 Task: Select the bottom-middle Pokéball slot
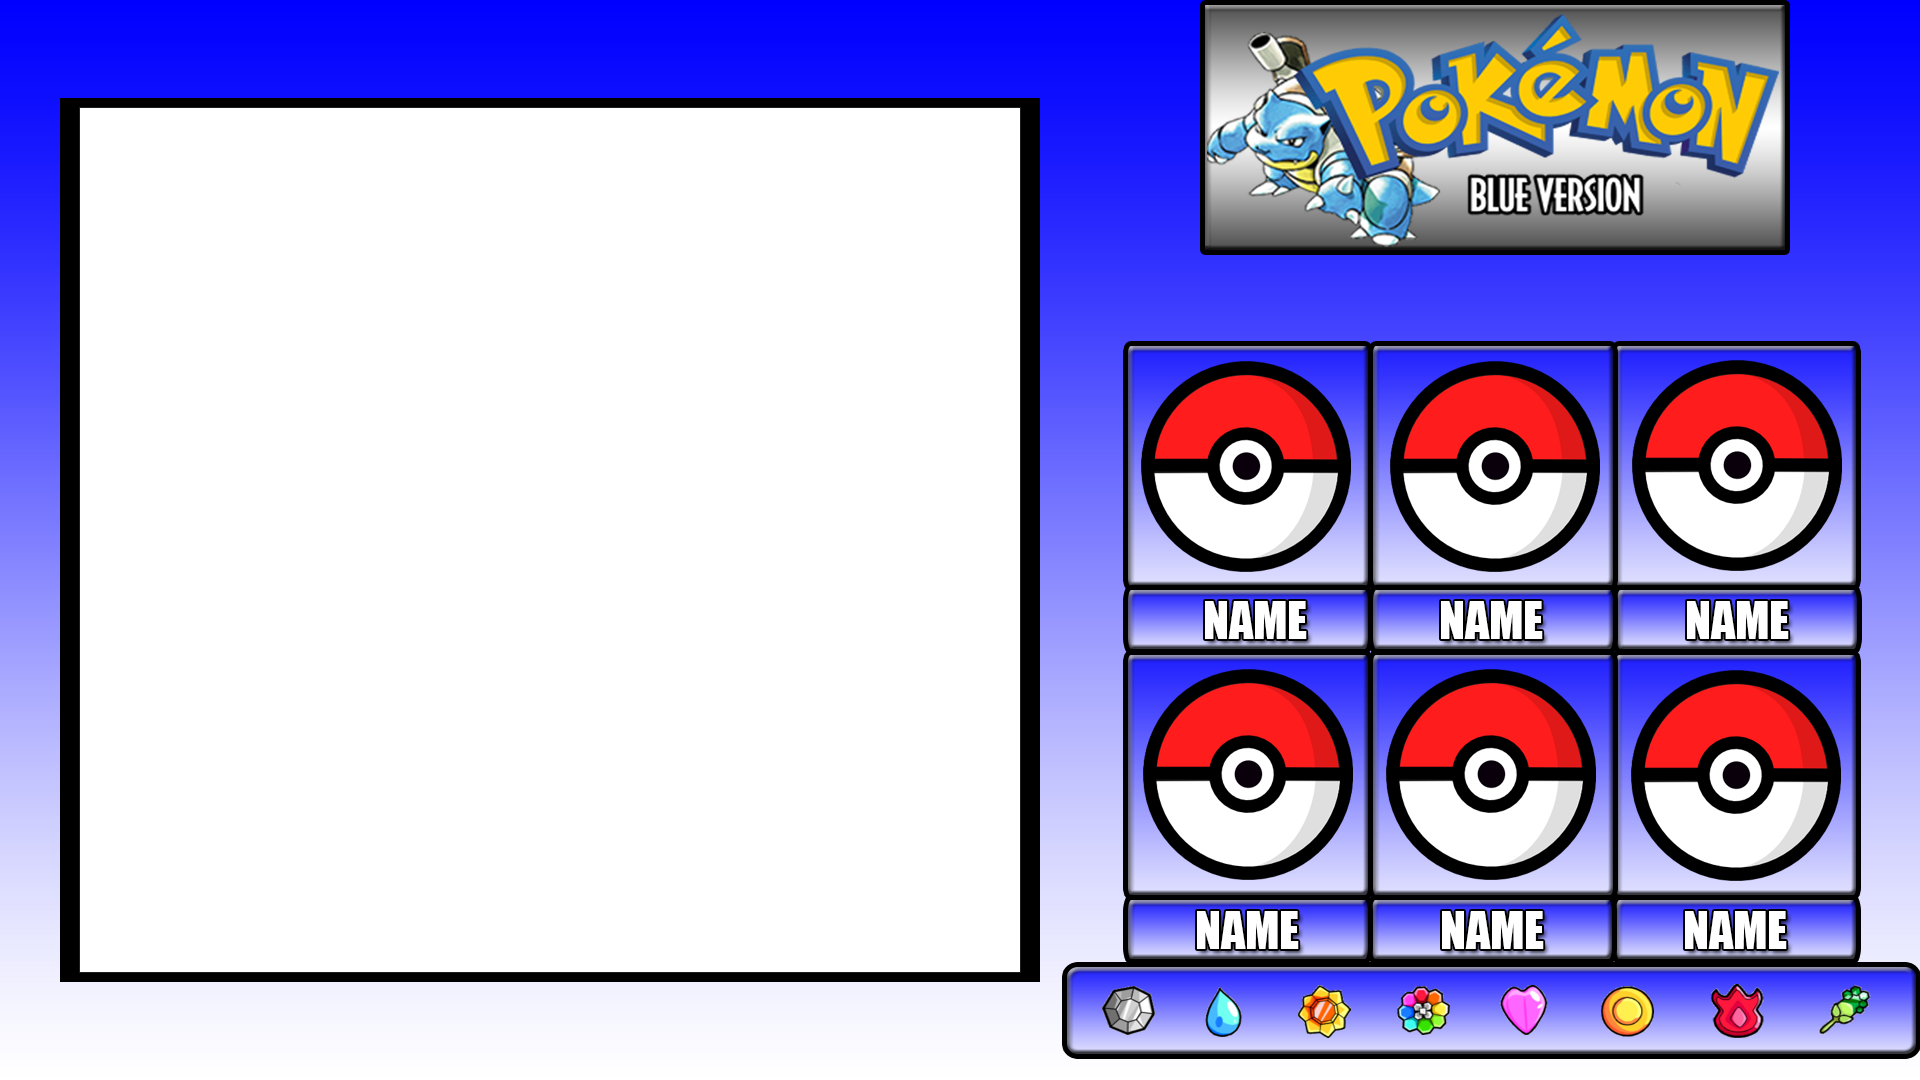(1492, 772)
